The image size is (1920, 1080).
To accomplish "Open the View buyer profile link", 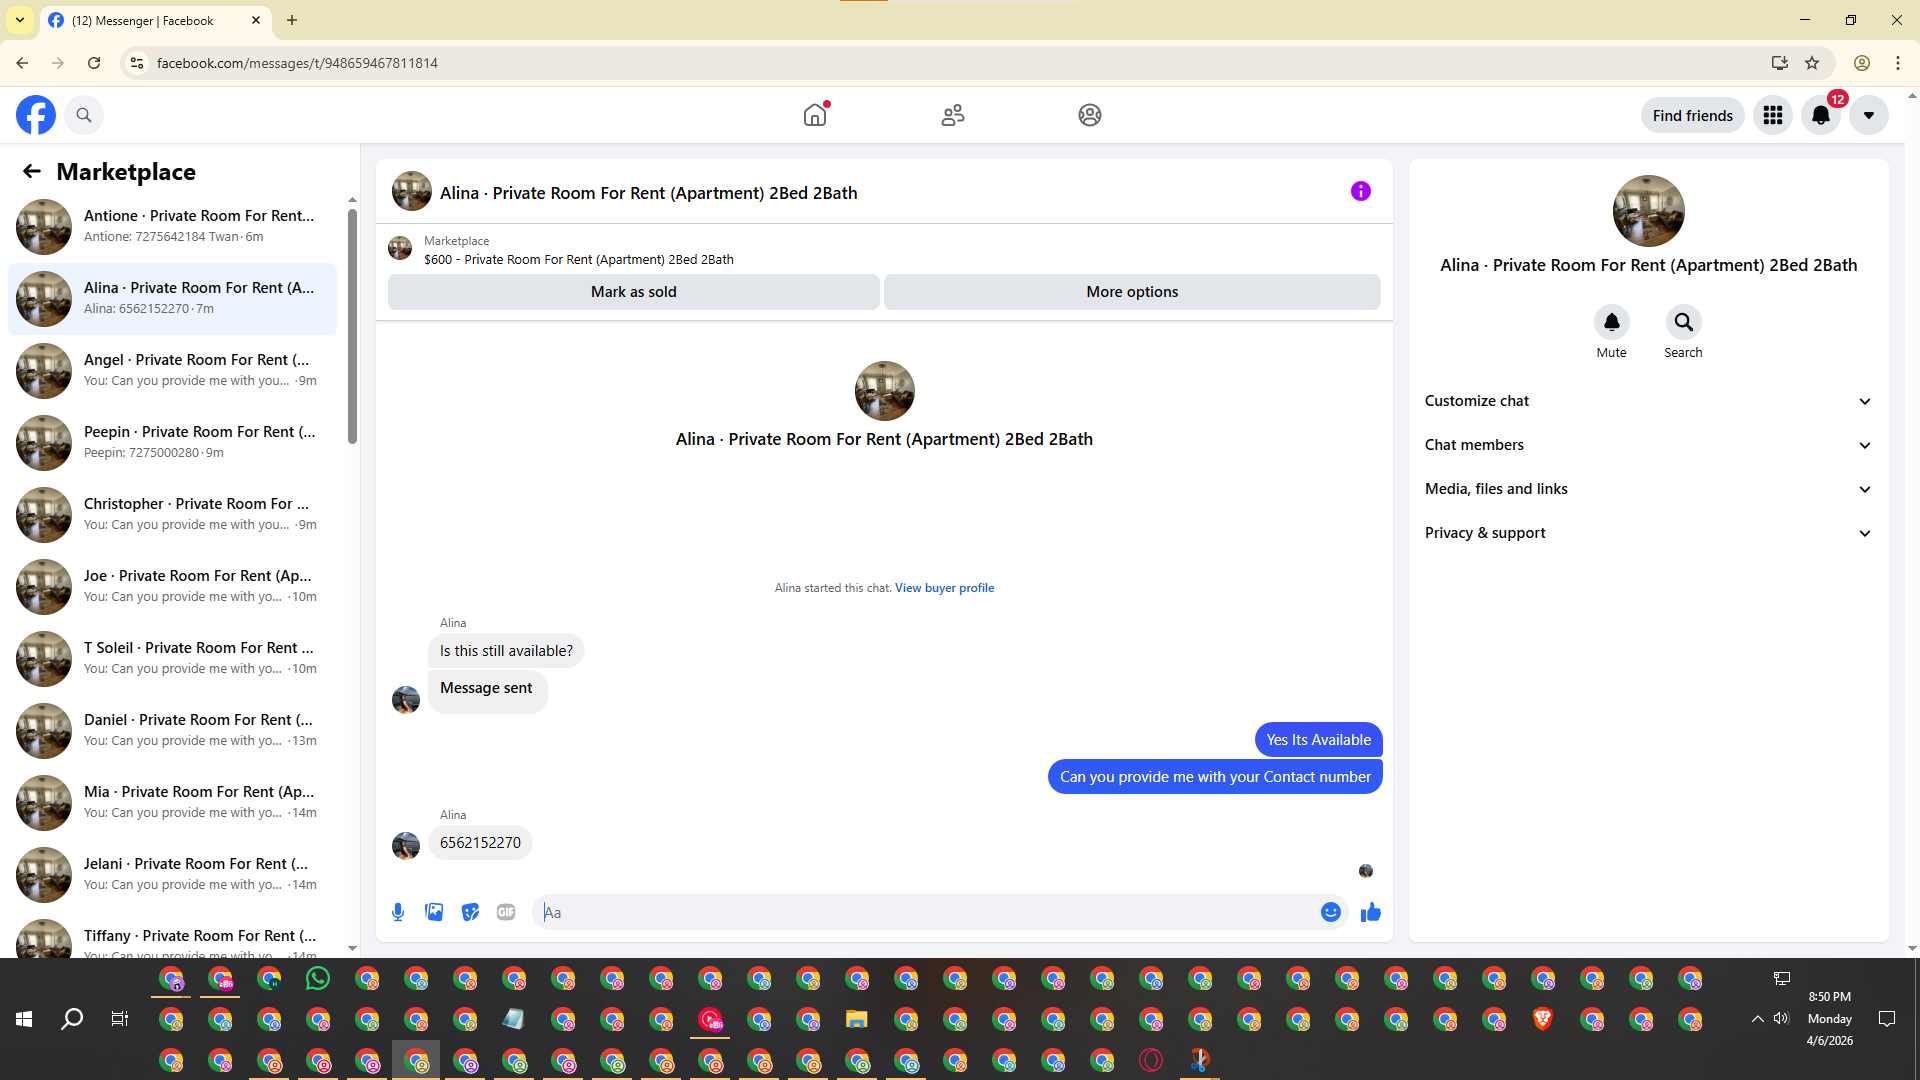I will pyautogui.click(x=944, y=588).
